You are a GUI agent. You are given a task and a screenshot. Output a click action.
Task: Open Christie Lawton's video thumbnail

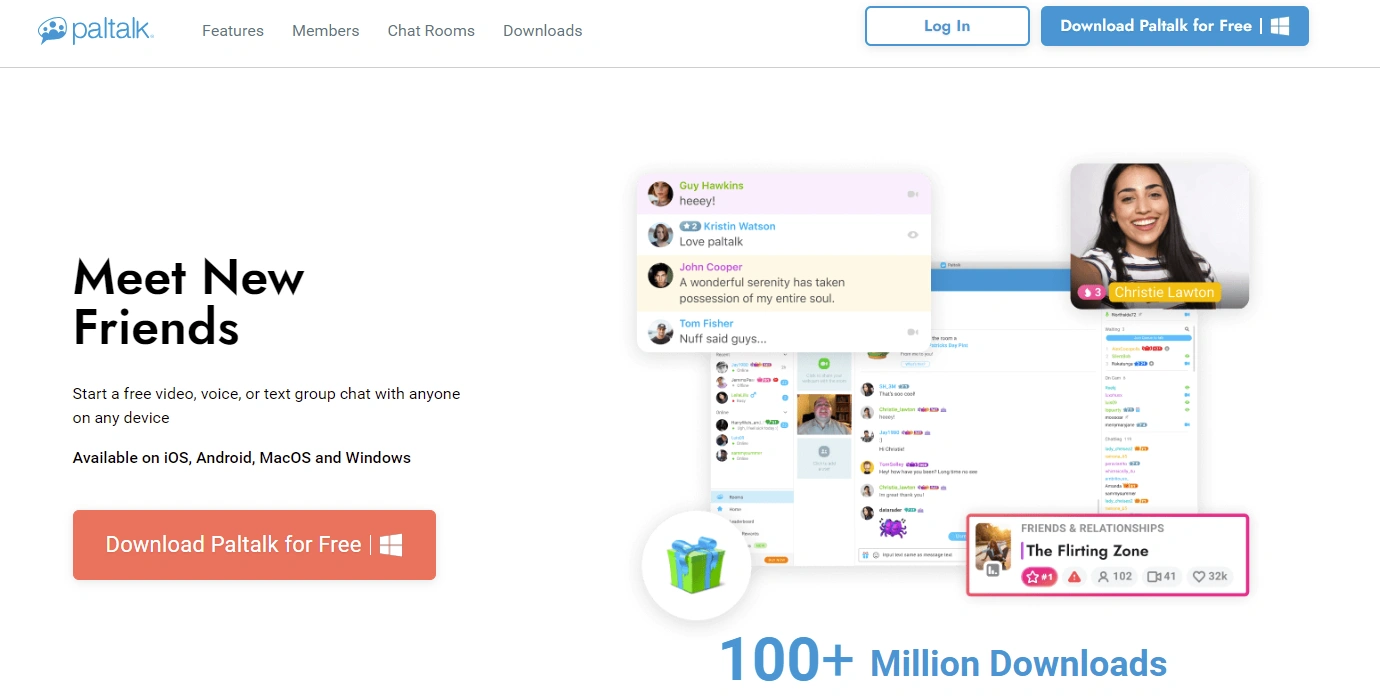pos(1159,235)
